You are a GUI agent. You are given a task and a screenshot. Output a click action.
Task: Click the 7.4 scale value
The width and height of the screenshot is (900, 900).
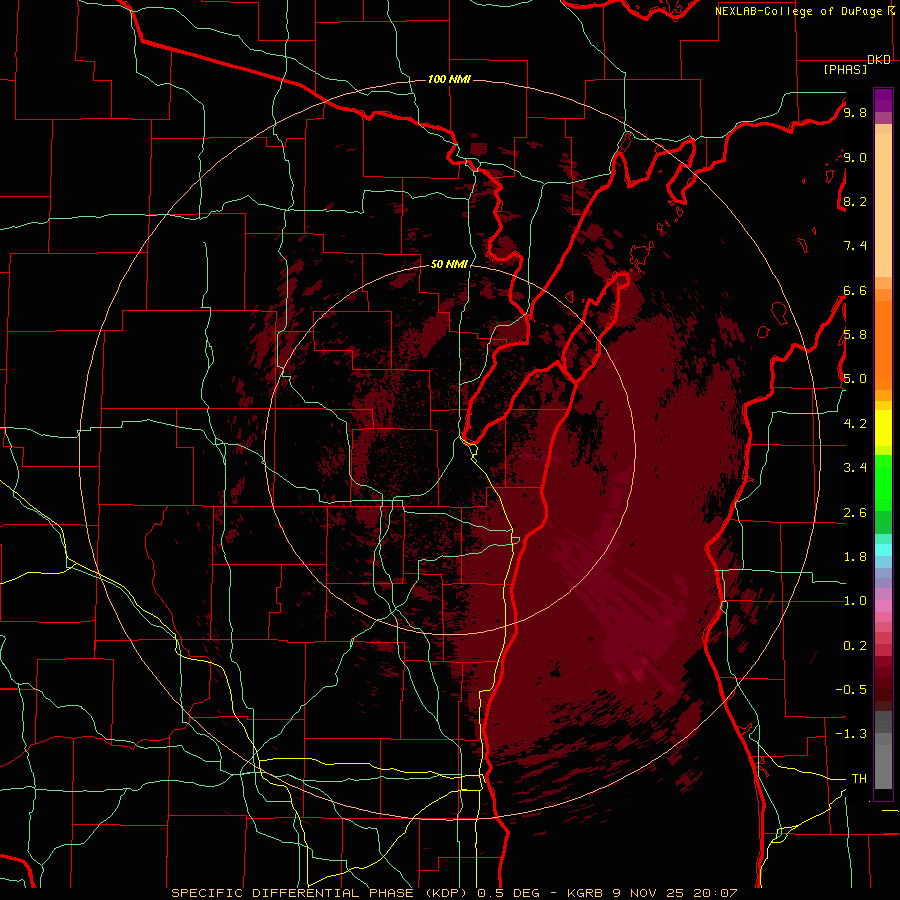point(855,246)
